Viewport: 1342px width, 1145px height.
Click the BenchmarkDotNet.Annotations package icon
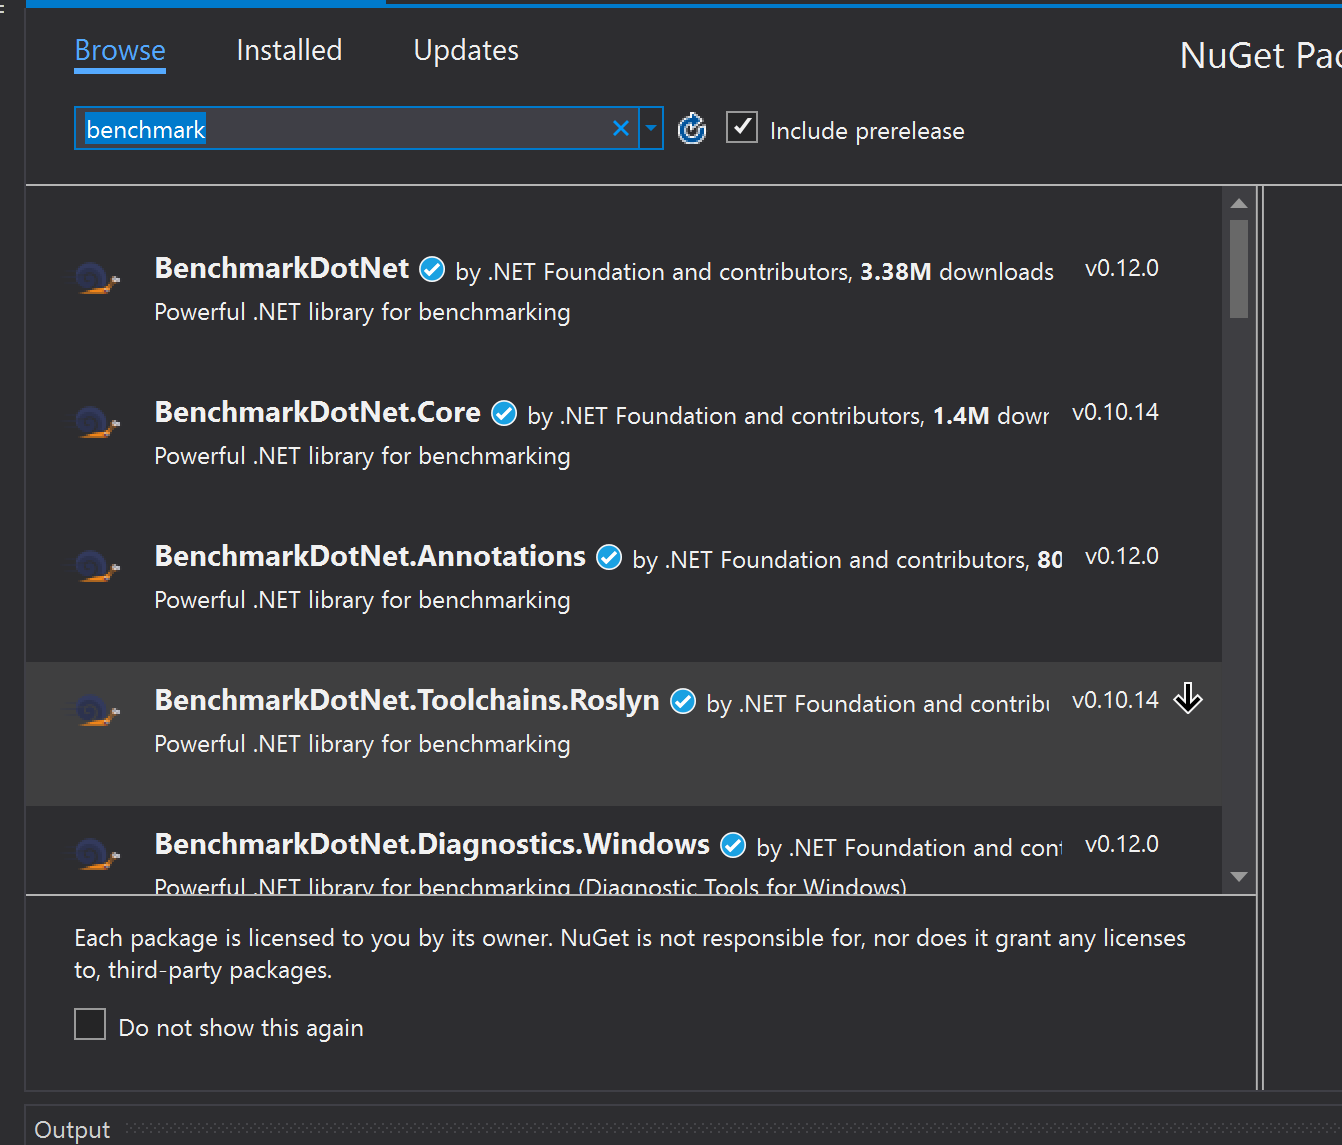click(97, 566)
